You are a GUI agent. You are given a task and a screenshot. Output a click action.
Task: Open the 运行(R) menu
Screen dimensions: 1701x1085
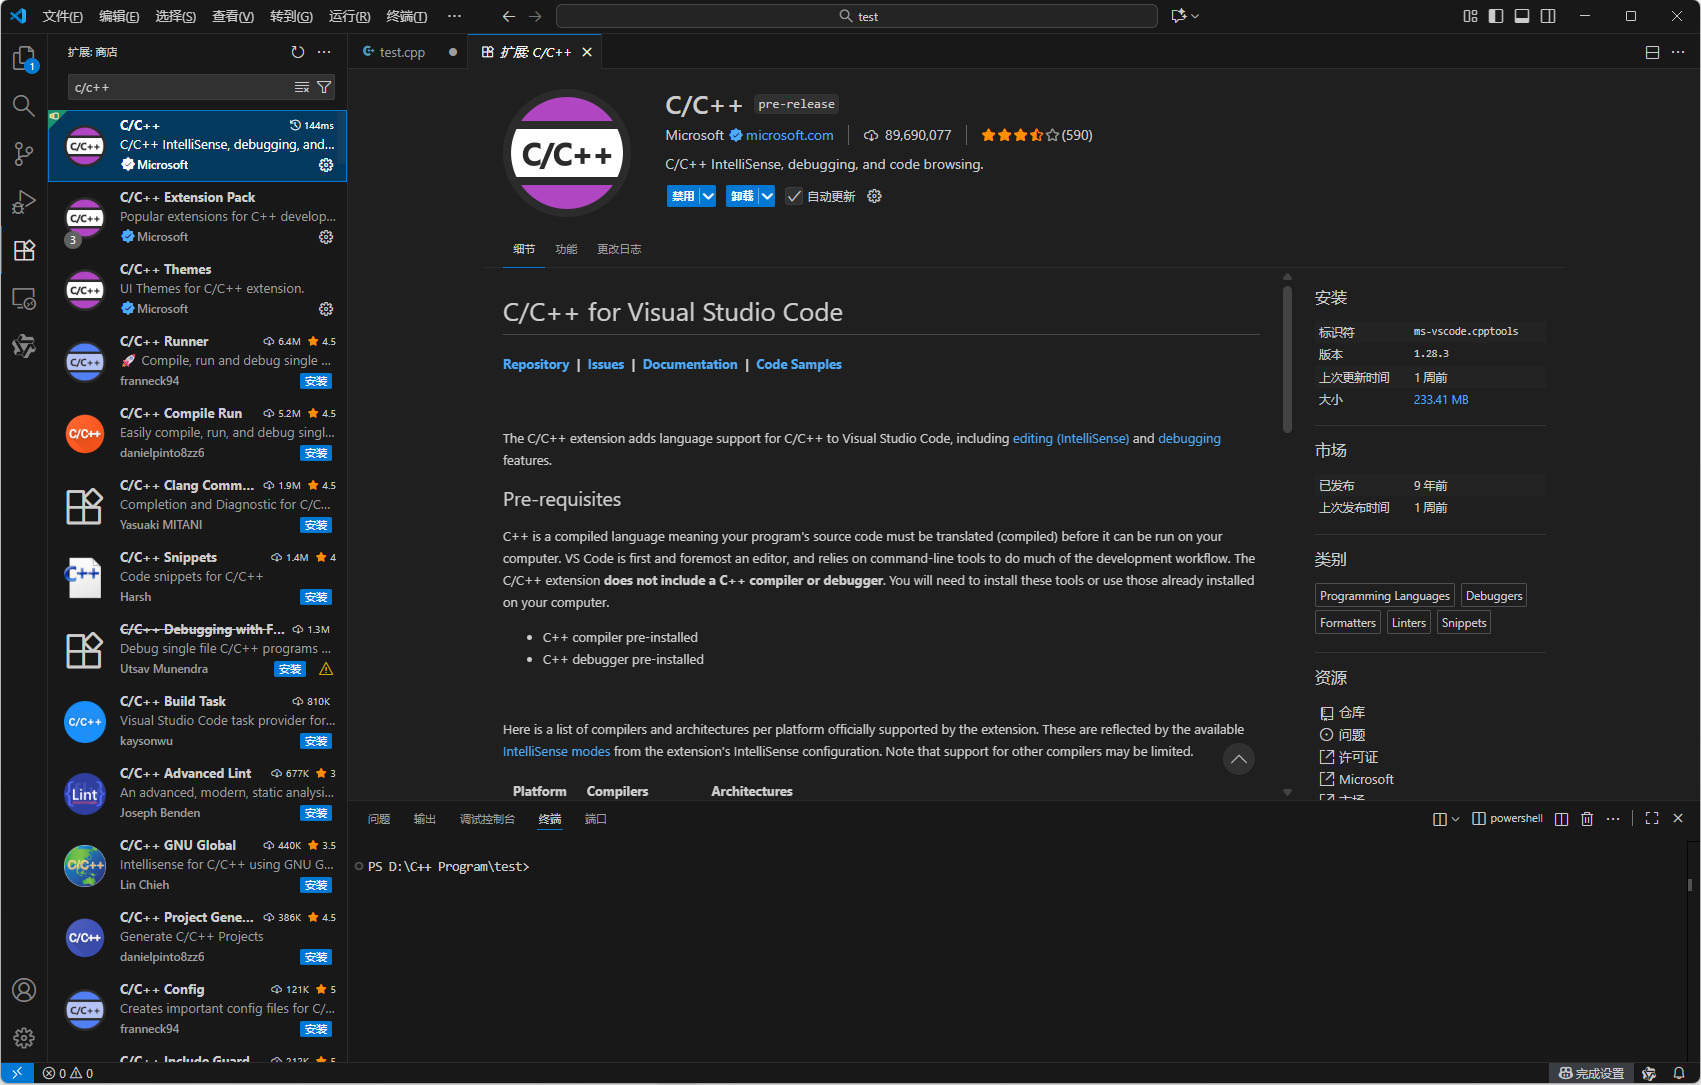click(x=349, y=16)
